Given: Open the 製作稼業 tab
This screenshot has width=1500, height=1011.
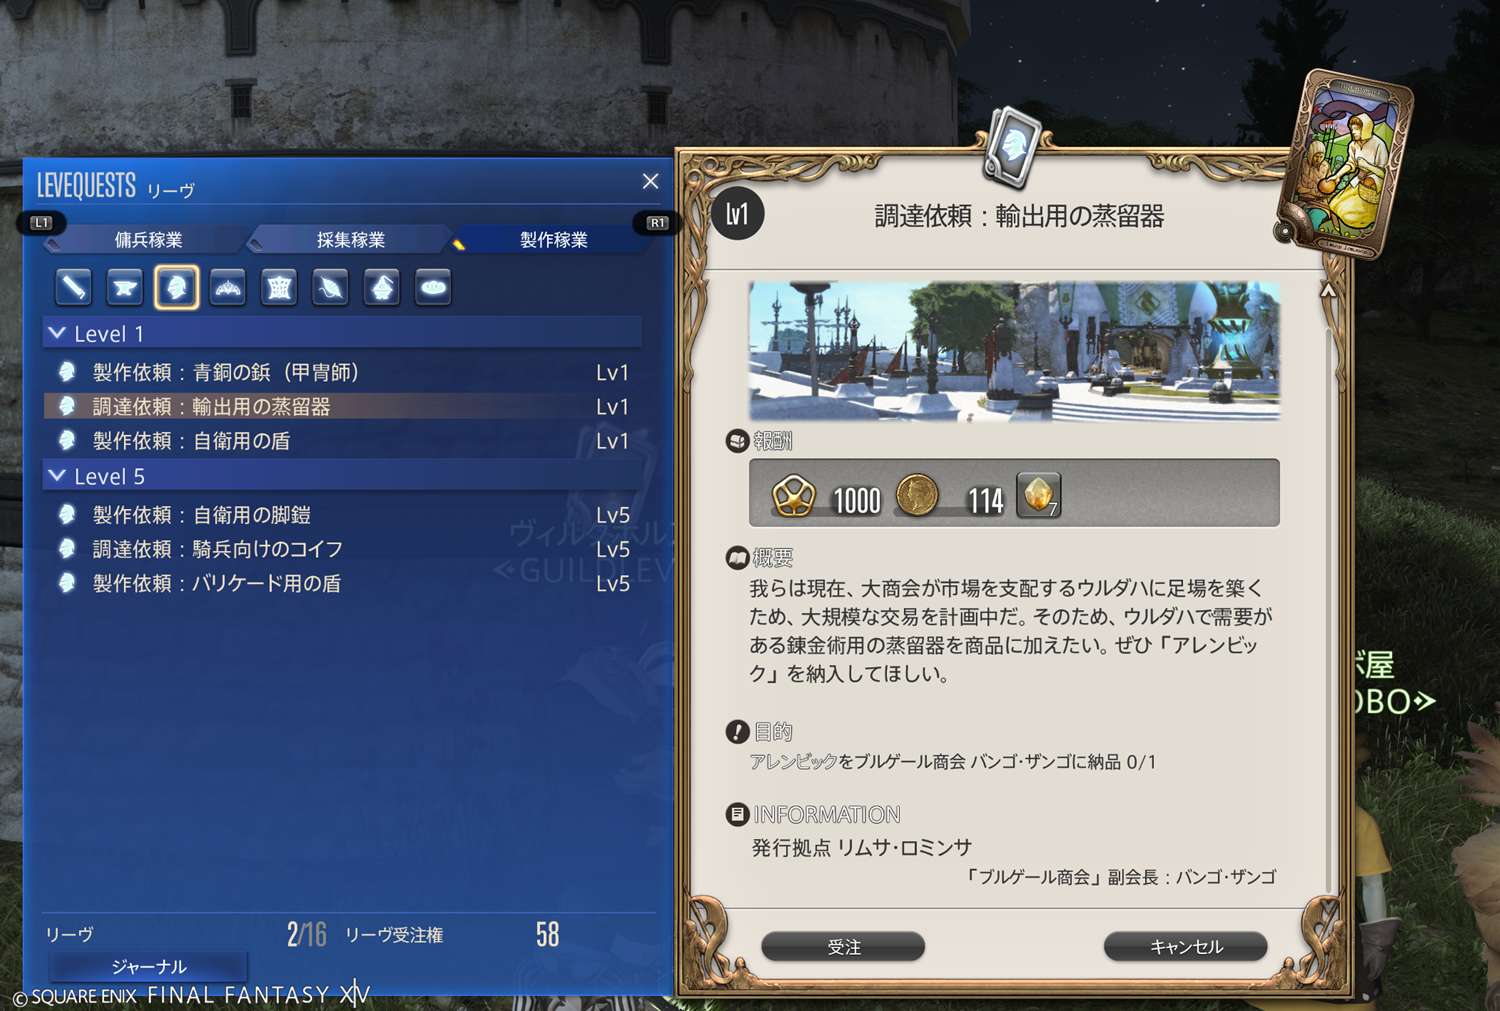Looking at the screenshot, I should coord(553,240).
